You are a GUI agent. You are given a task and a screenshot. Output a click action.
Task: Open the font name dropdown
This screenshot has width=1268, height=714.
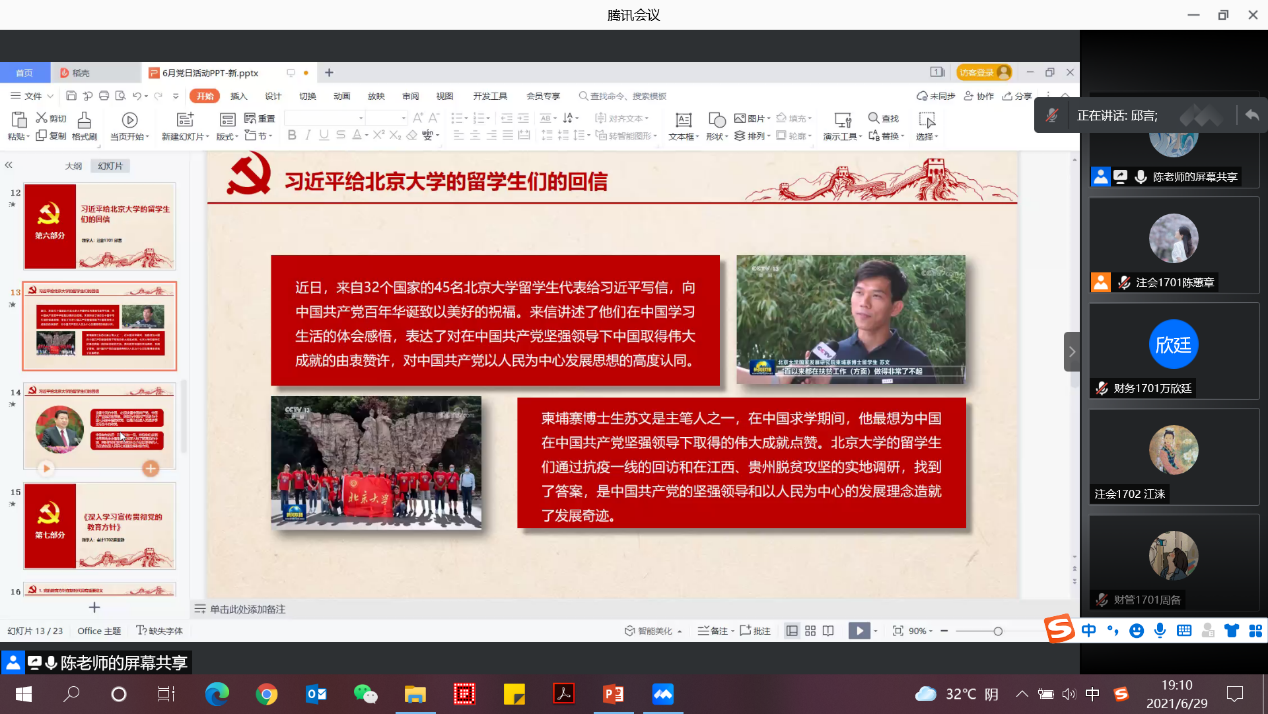361,118
